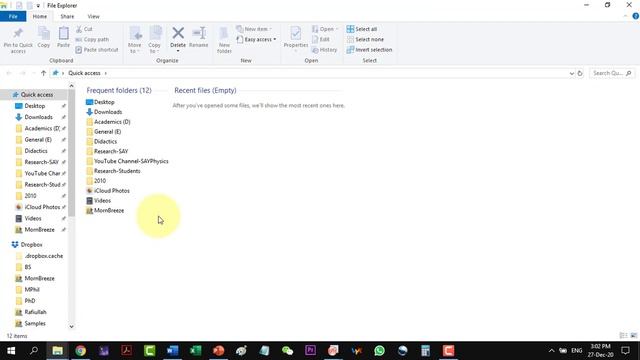Click the Help question mark icon
The image size is (640, 360).
point(636,16)
